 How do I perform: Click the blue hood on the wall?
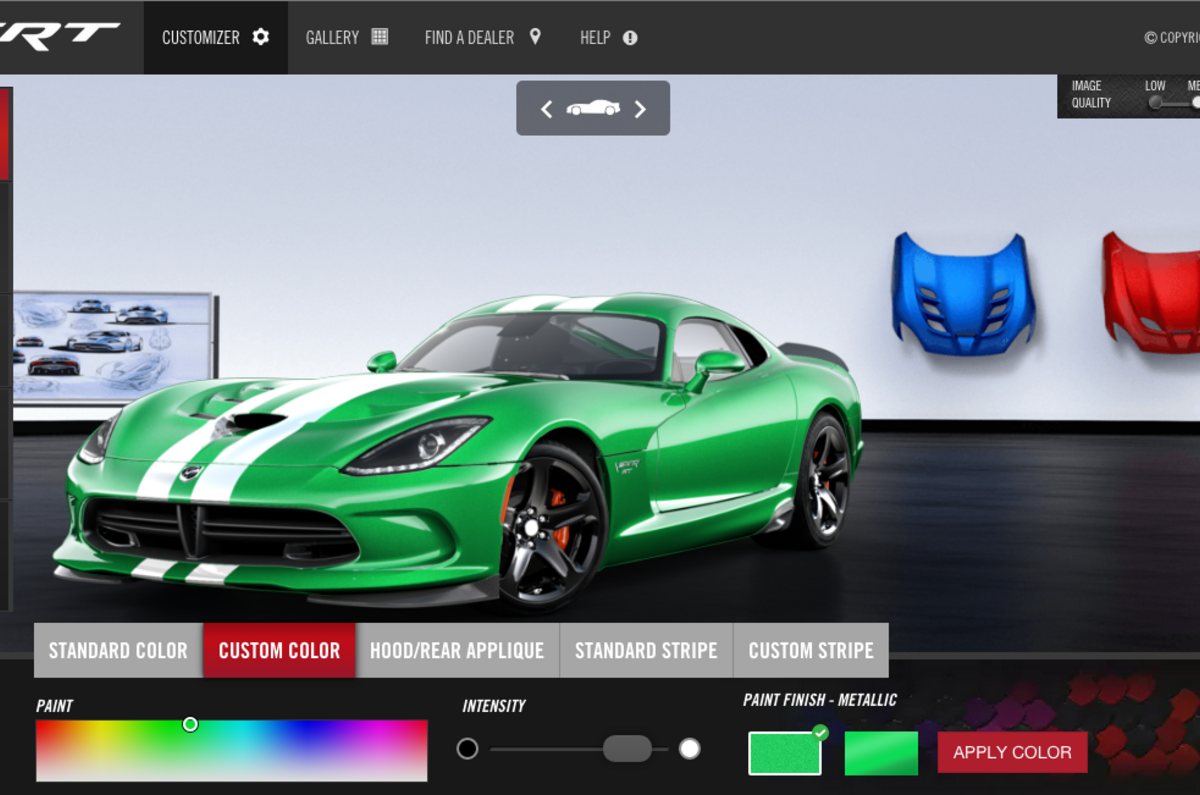point(962,293)
